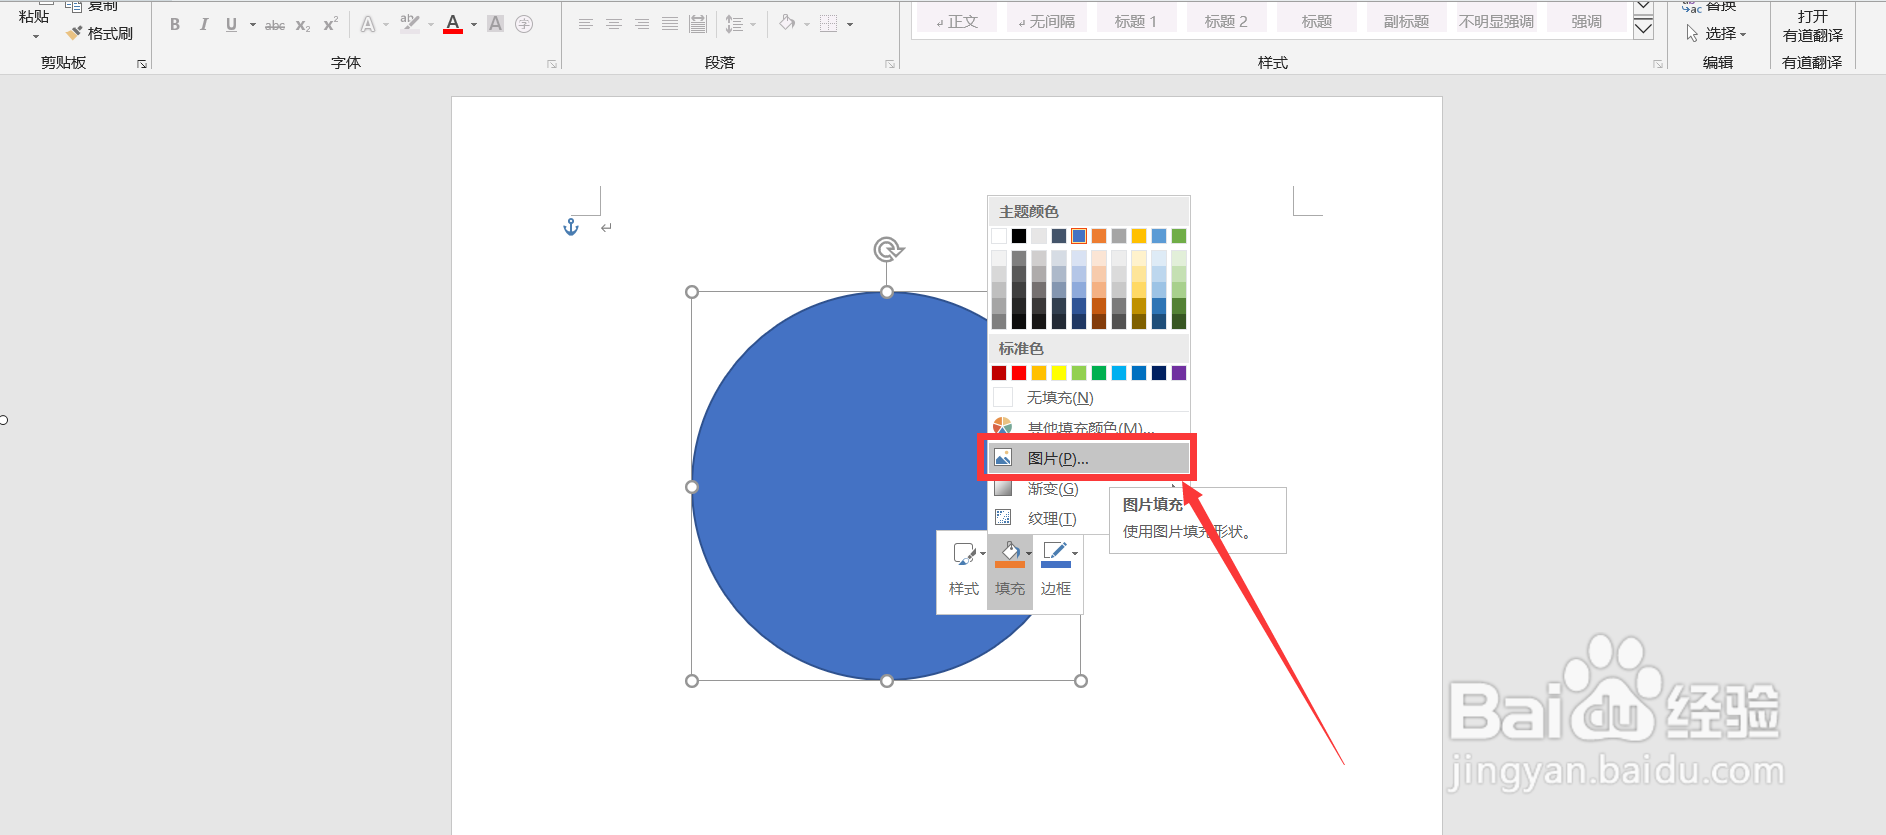Open the Paragraph dialog launcher
This screenshot has width=1886, height=835.
pos(890,64)
